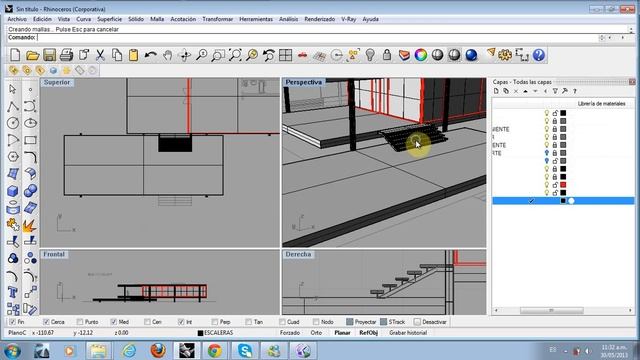640x360 pixels.
Task: Open options with the gear icon
Action: click(x=505, y=55)
